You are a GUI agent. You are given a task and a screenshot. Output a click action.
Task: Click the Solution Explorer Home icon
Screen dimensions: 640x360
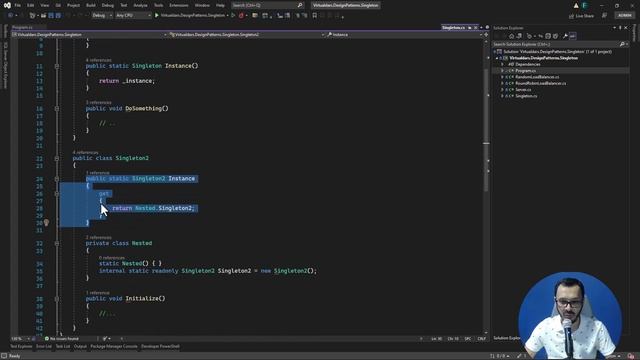pos(511,36)
